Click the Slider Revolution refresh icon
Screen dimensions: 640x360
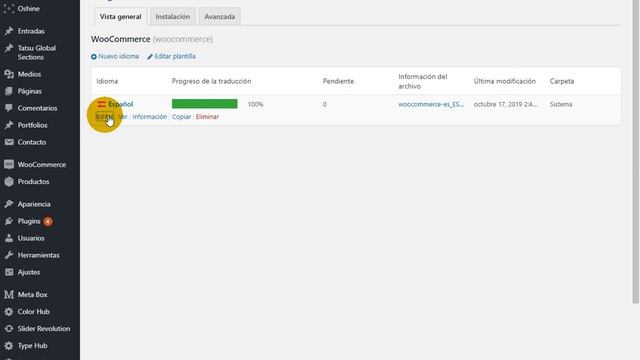point(9,329)
